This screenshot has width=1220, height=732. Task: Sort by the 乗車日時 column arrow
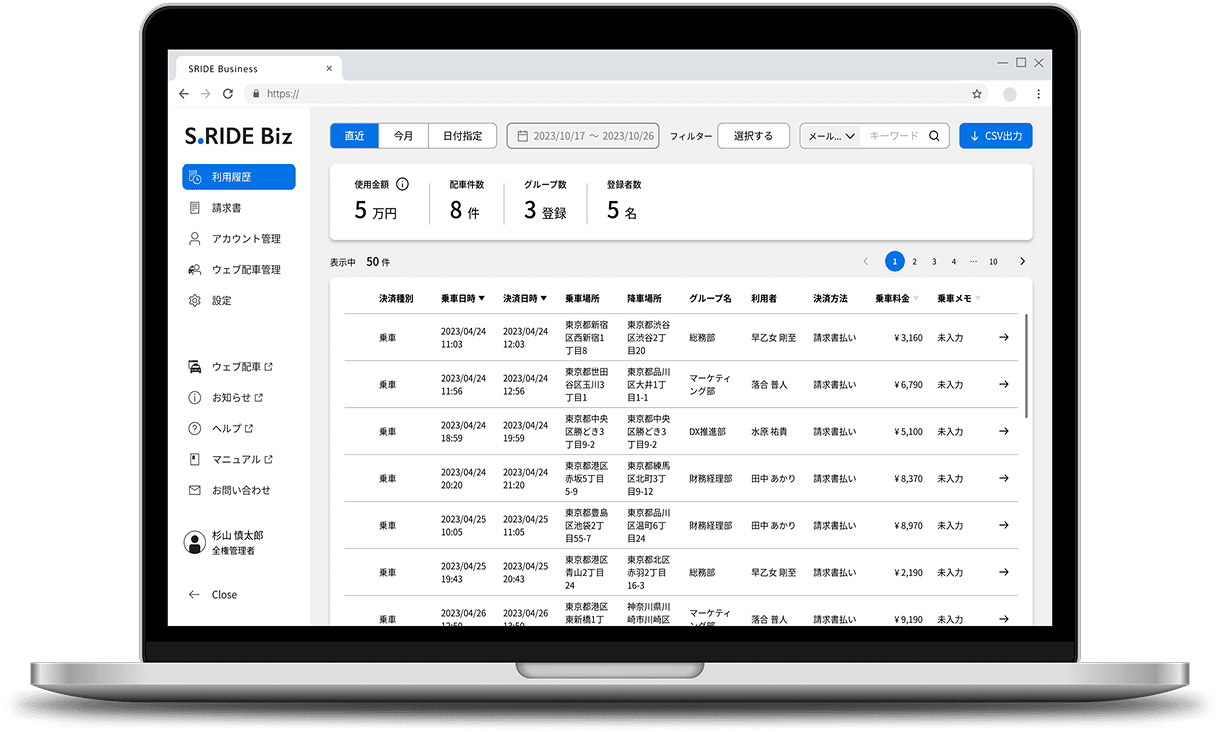[481, 298]
